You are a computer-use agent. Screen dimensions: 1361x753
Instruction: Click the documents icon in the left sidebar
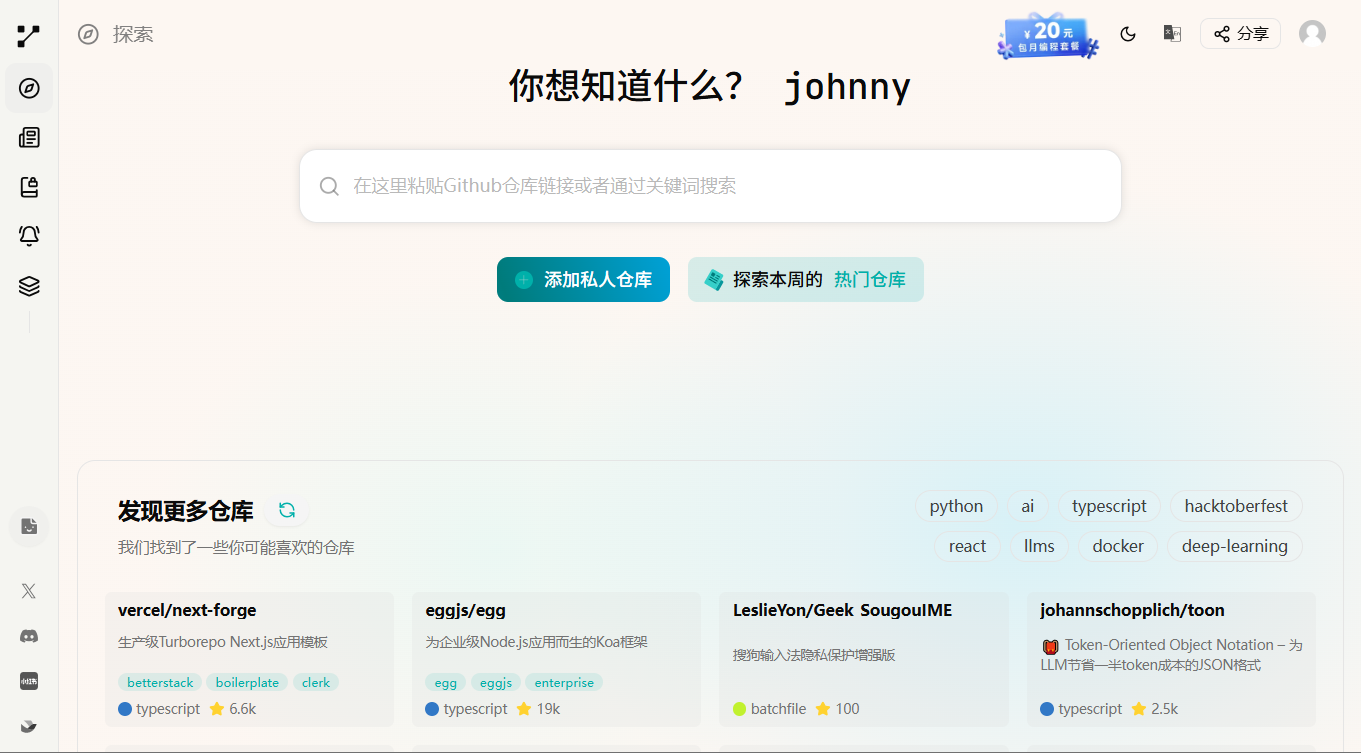pos(29,137)
